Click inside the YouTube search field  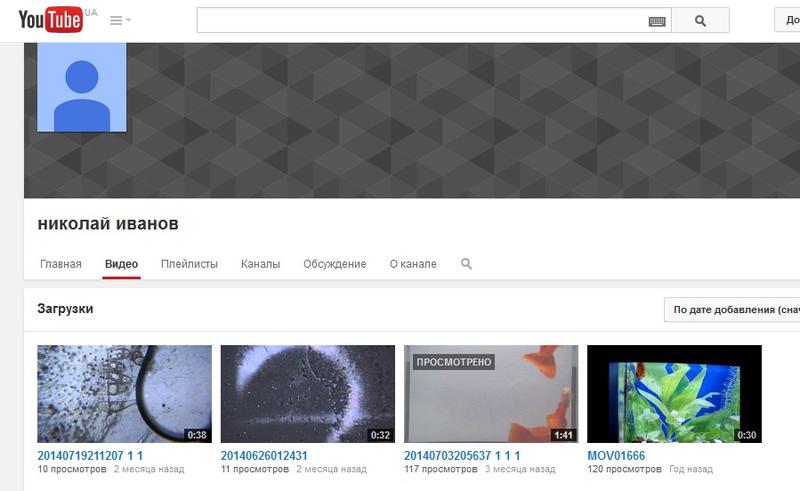pyautogui.click(x=420, y=21)
